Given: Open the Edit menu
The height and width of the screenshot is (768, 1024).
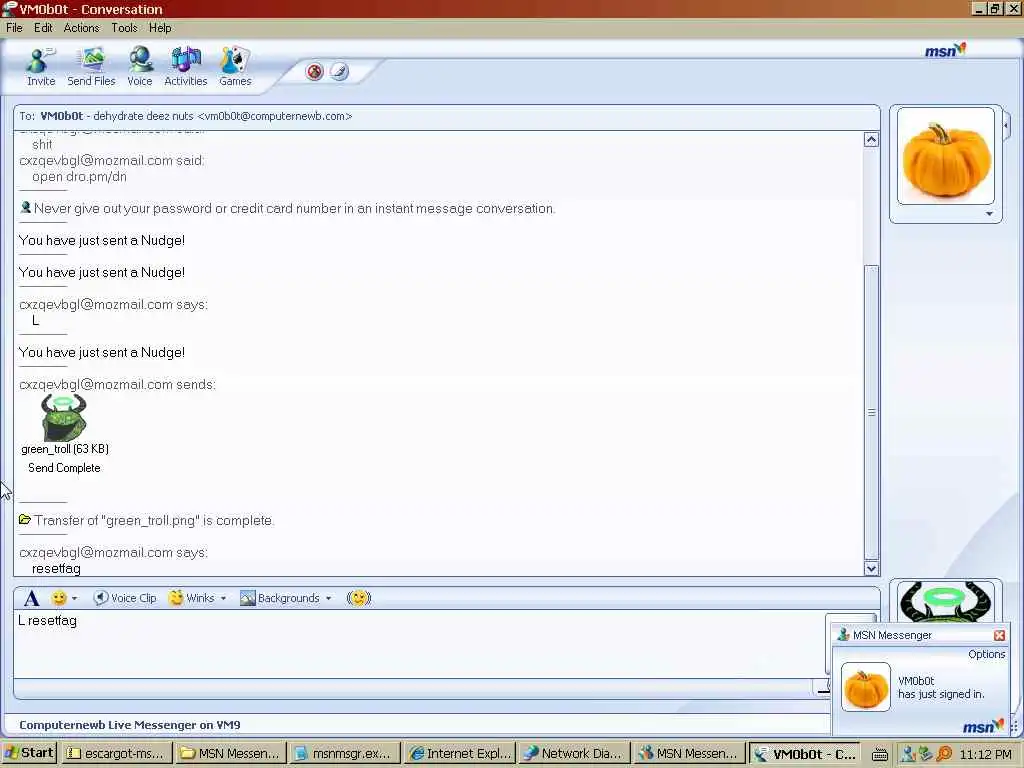Looking at the screenshot, I should pyautogui.click(x=43, y=28).
